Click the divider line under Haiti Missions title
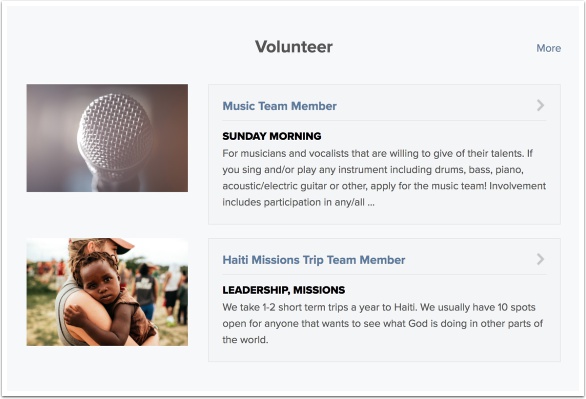 [384, 275]
